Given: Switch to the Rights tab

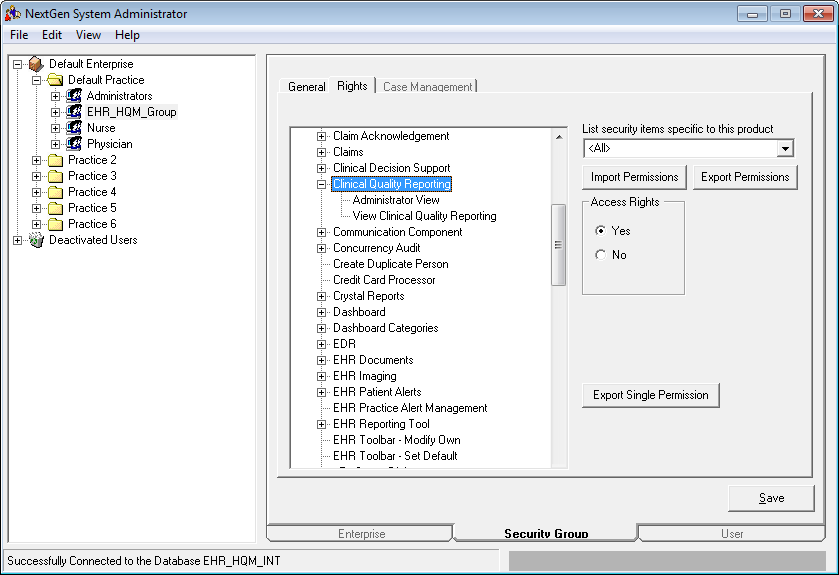Looking at the screenshot, I should [352, 86].
